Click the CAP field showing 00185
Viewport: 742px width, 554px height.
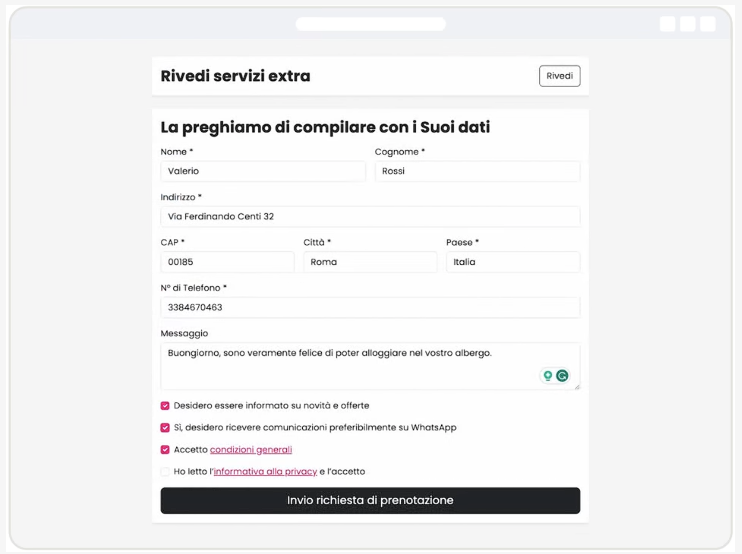coord(227,262)
